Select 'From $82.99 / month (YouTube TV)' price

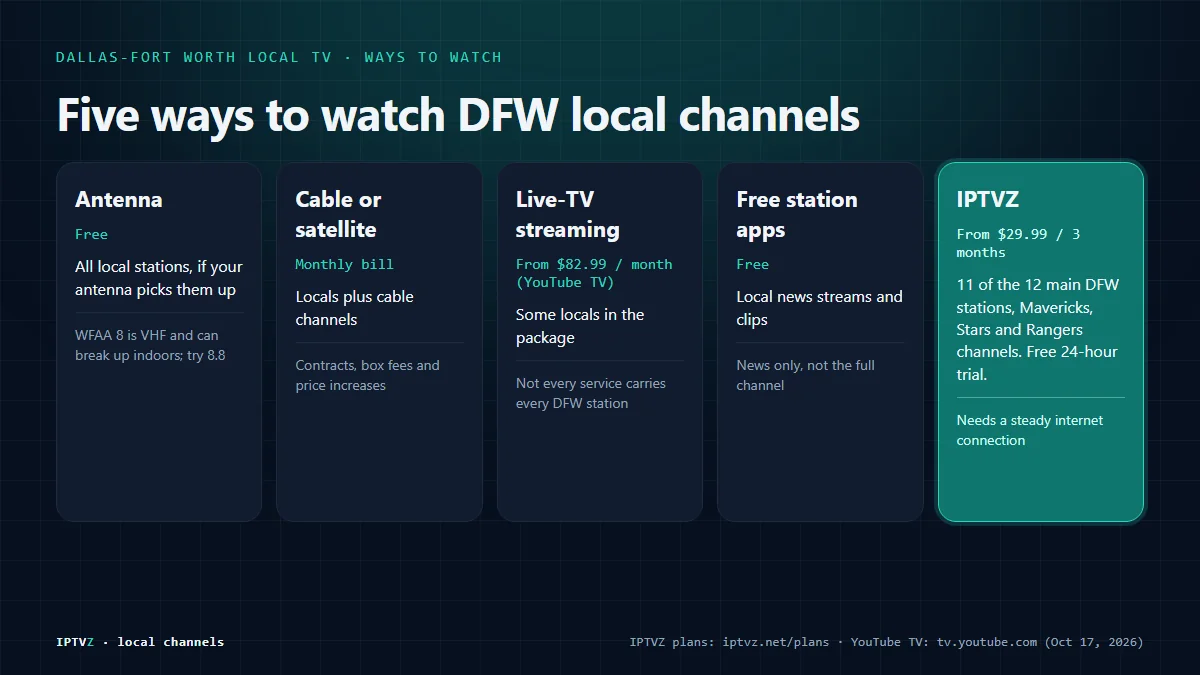pos(594,273)
